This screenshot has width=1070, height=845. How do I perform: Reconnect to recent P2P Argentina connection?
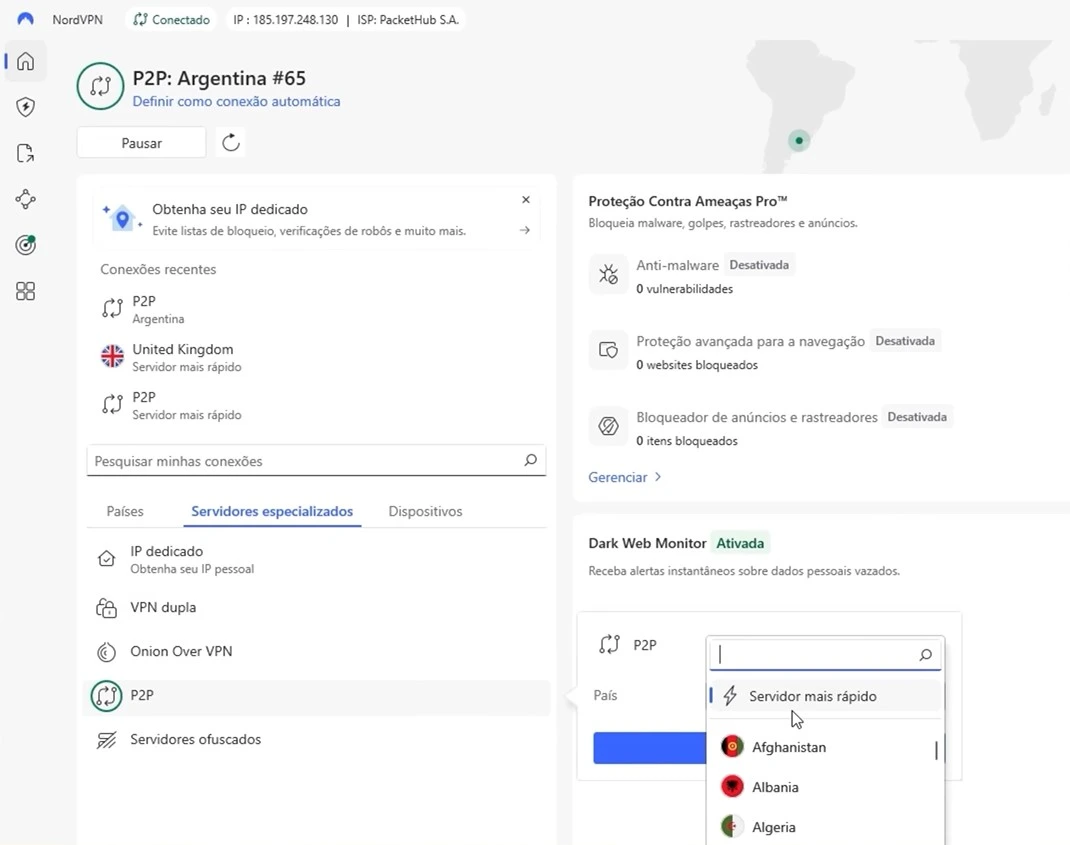[316, 309]
